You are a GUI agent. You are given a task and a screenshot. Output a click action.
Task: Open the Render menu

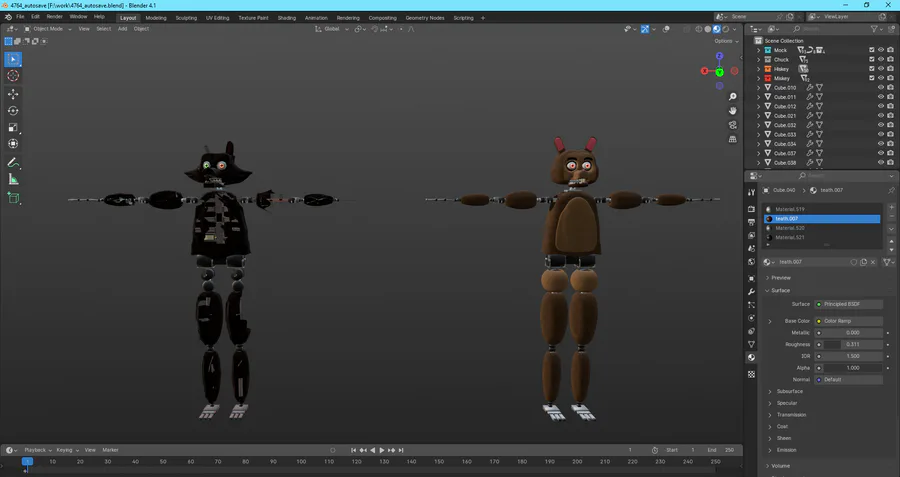click(55, 17)
